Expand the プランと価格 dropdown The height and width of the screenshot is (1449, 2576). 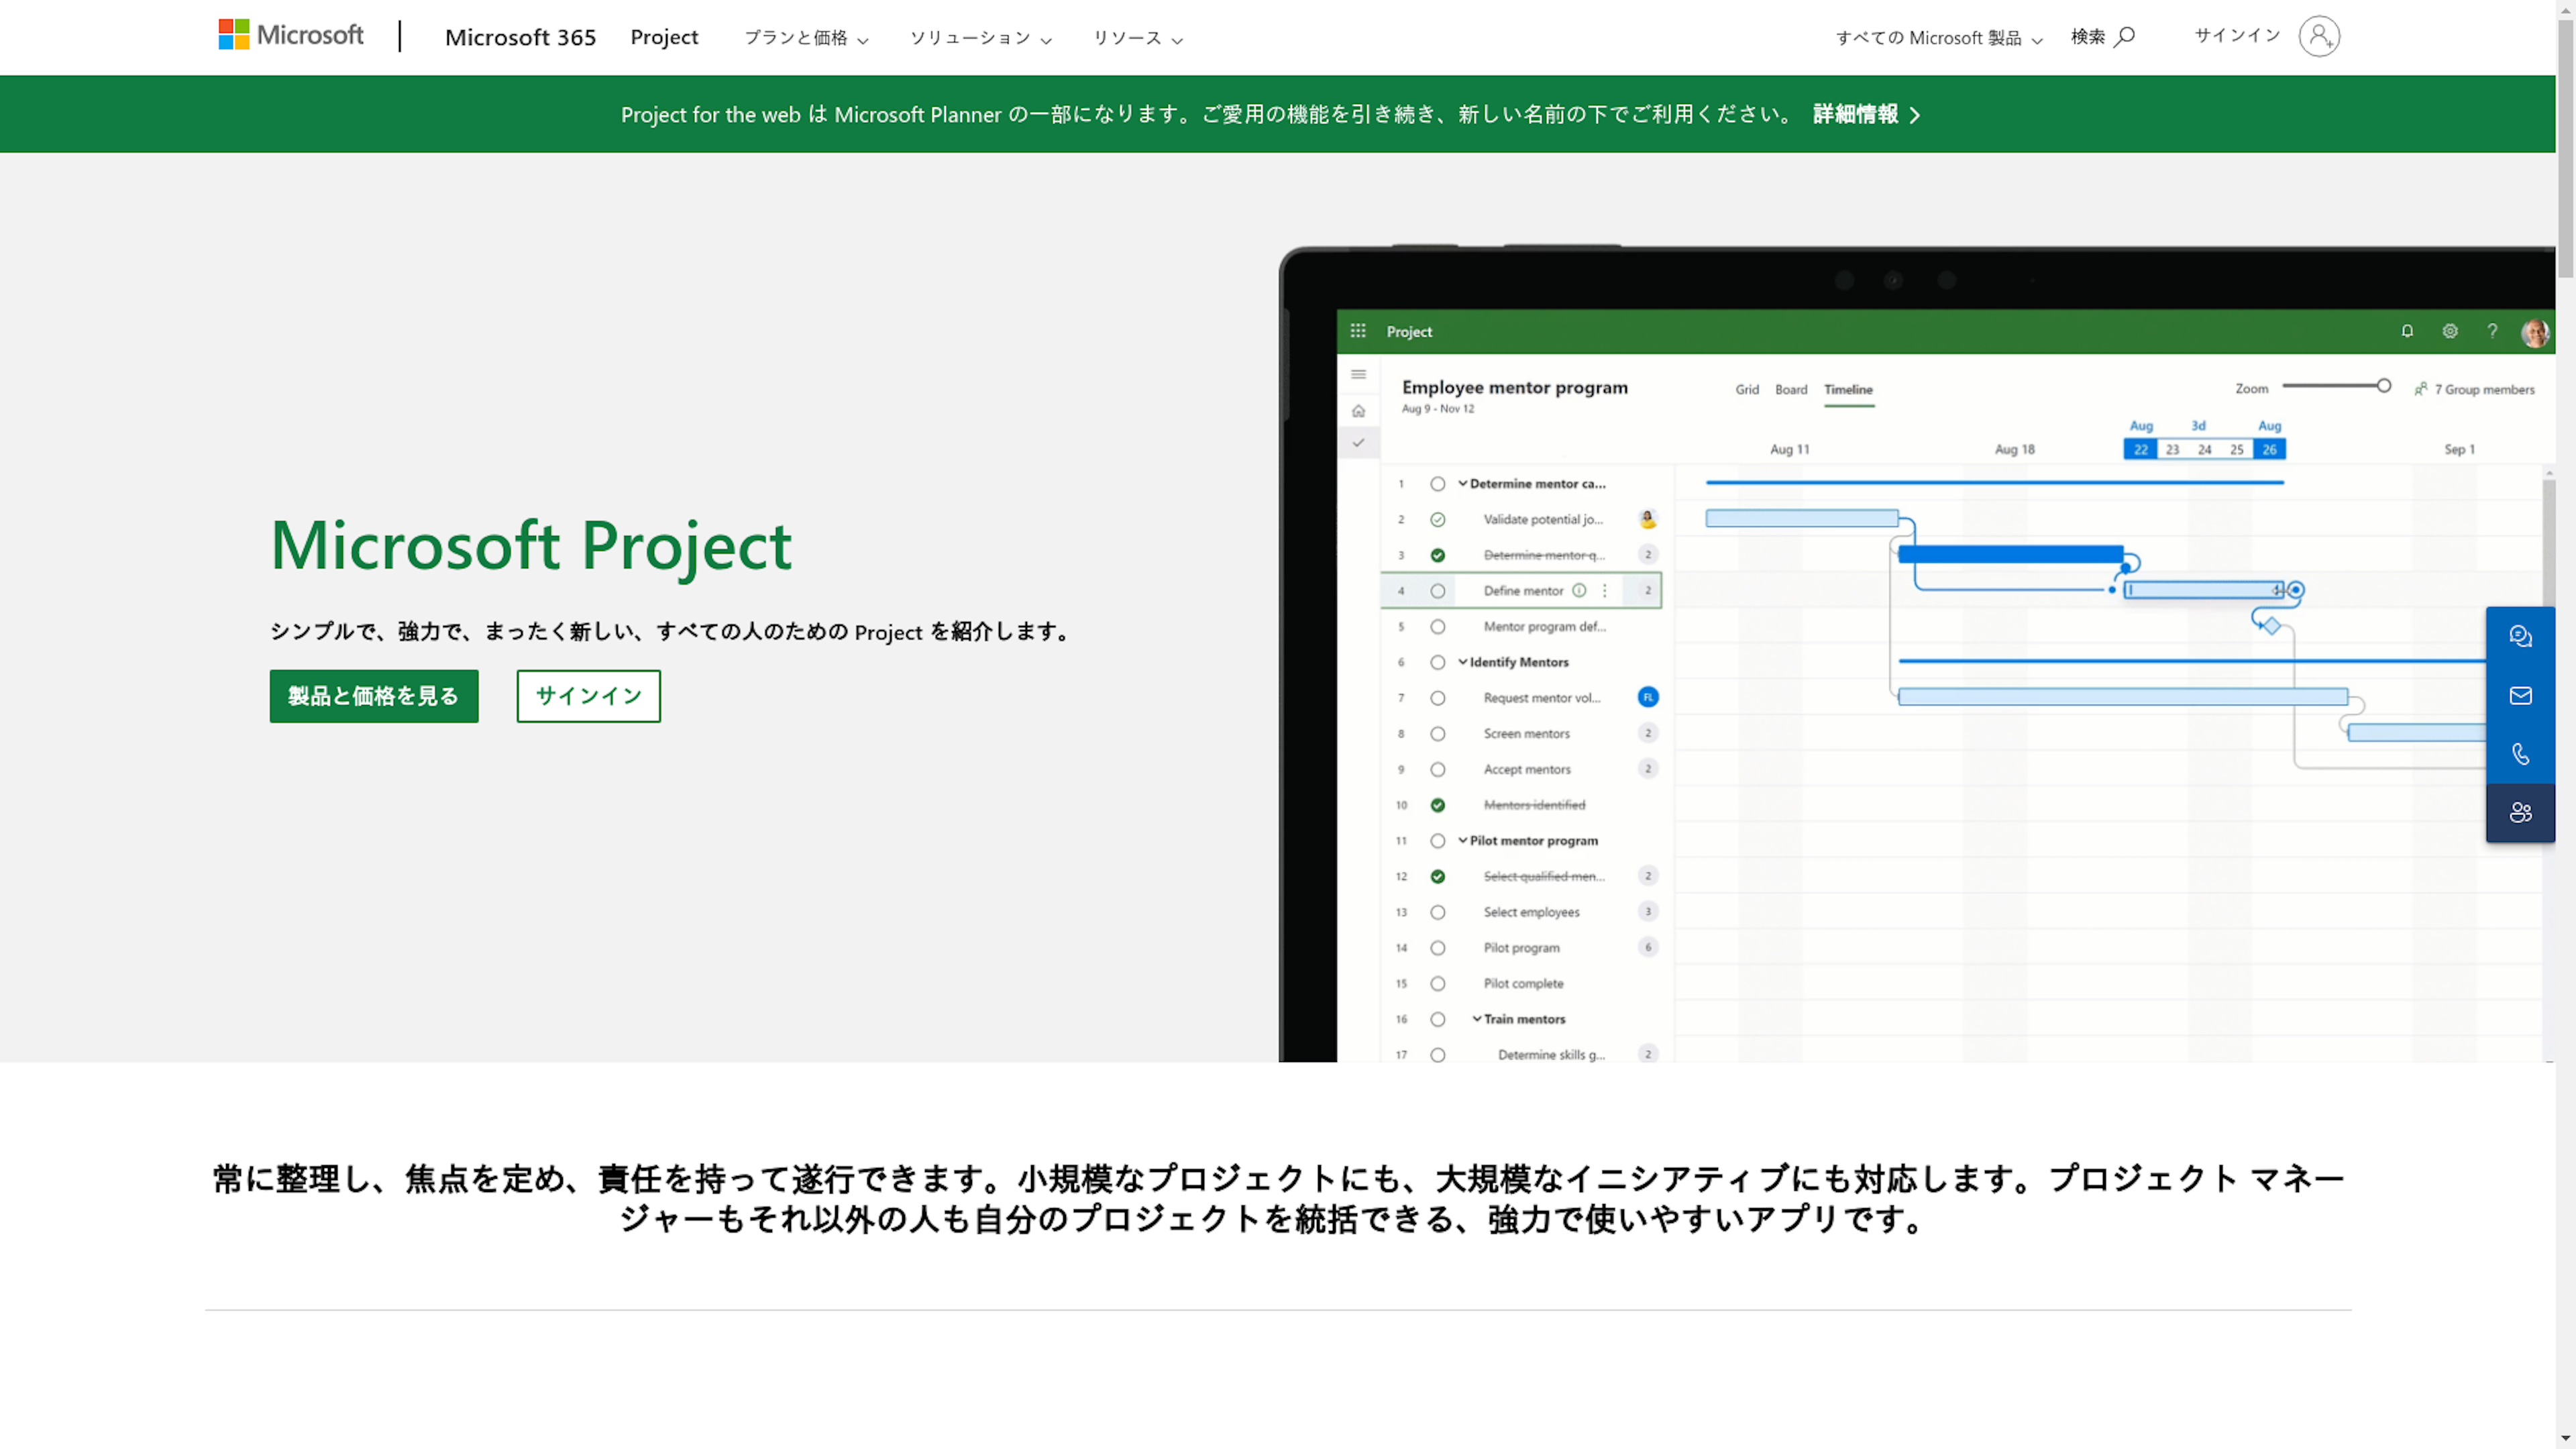[806, 38]
